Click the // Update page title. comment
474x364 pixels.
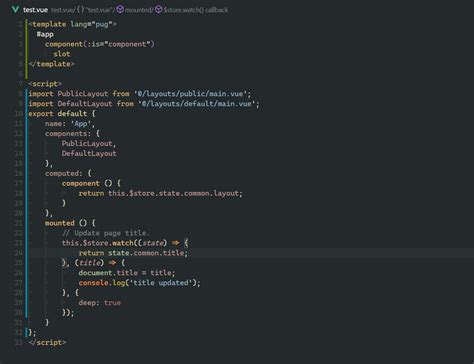tap(106, 233)
